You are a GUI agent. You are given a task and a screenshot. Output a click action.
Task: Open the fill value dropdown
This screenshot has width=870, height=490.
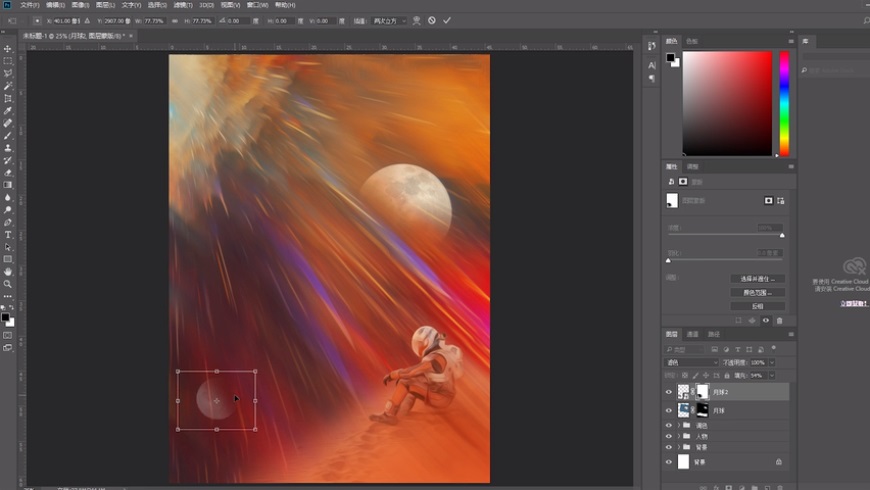tap(772, 376)
